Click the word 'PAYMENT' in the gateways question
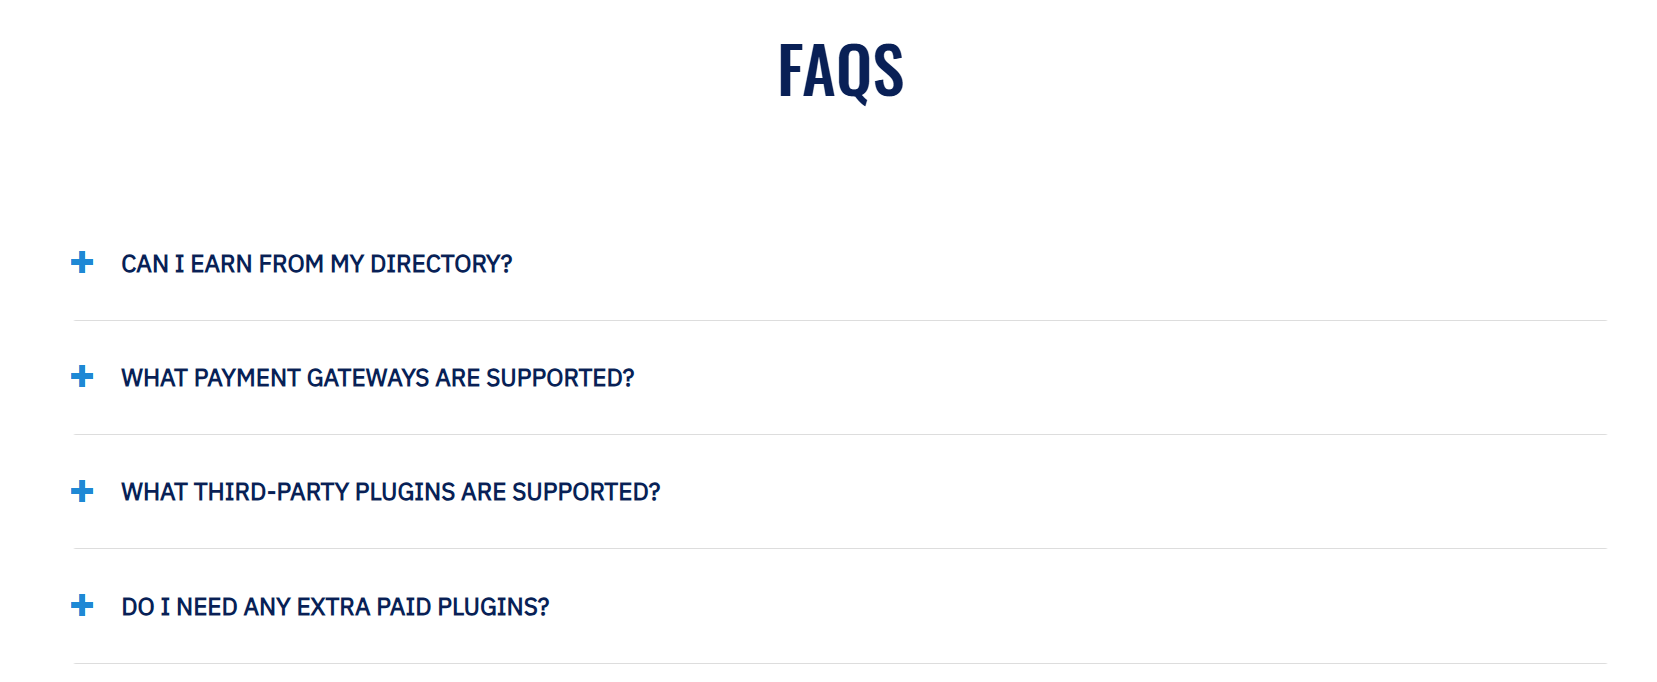This screenshot has height=682, width=1657. tap(247, 378)
